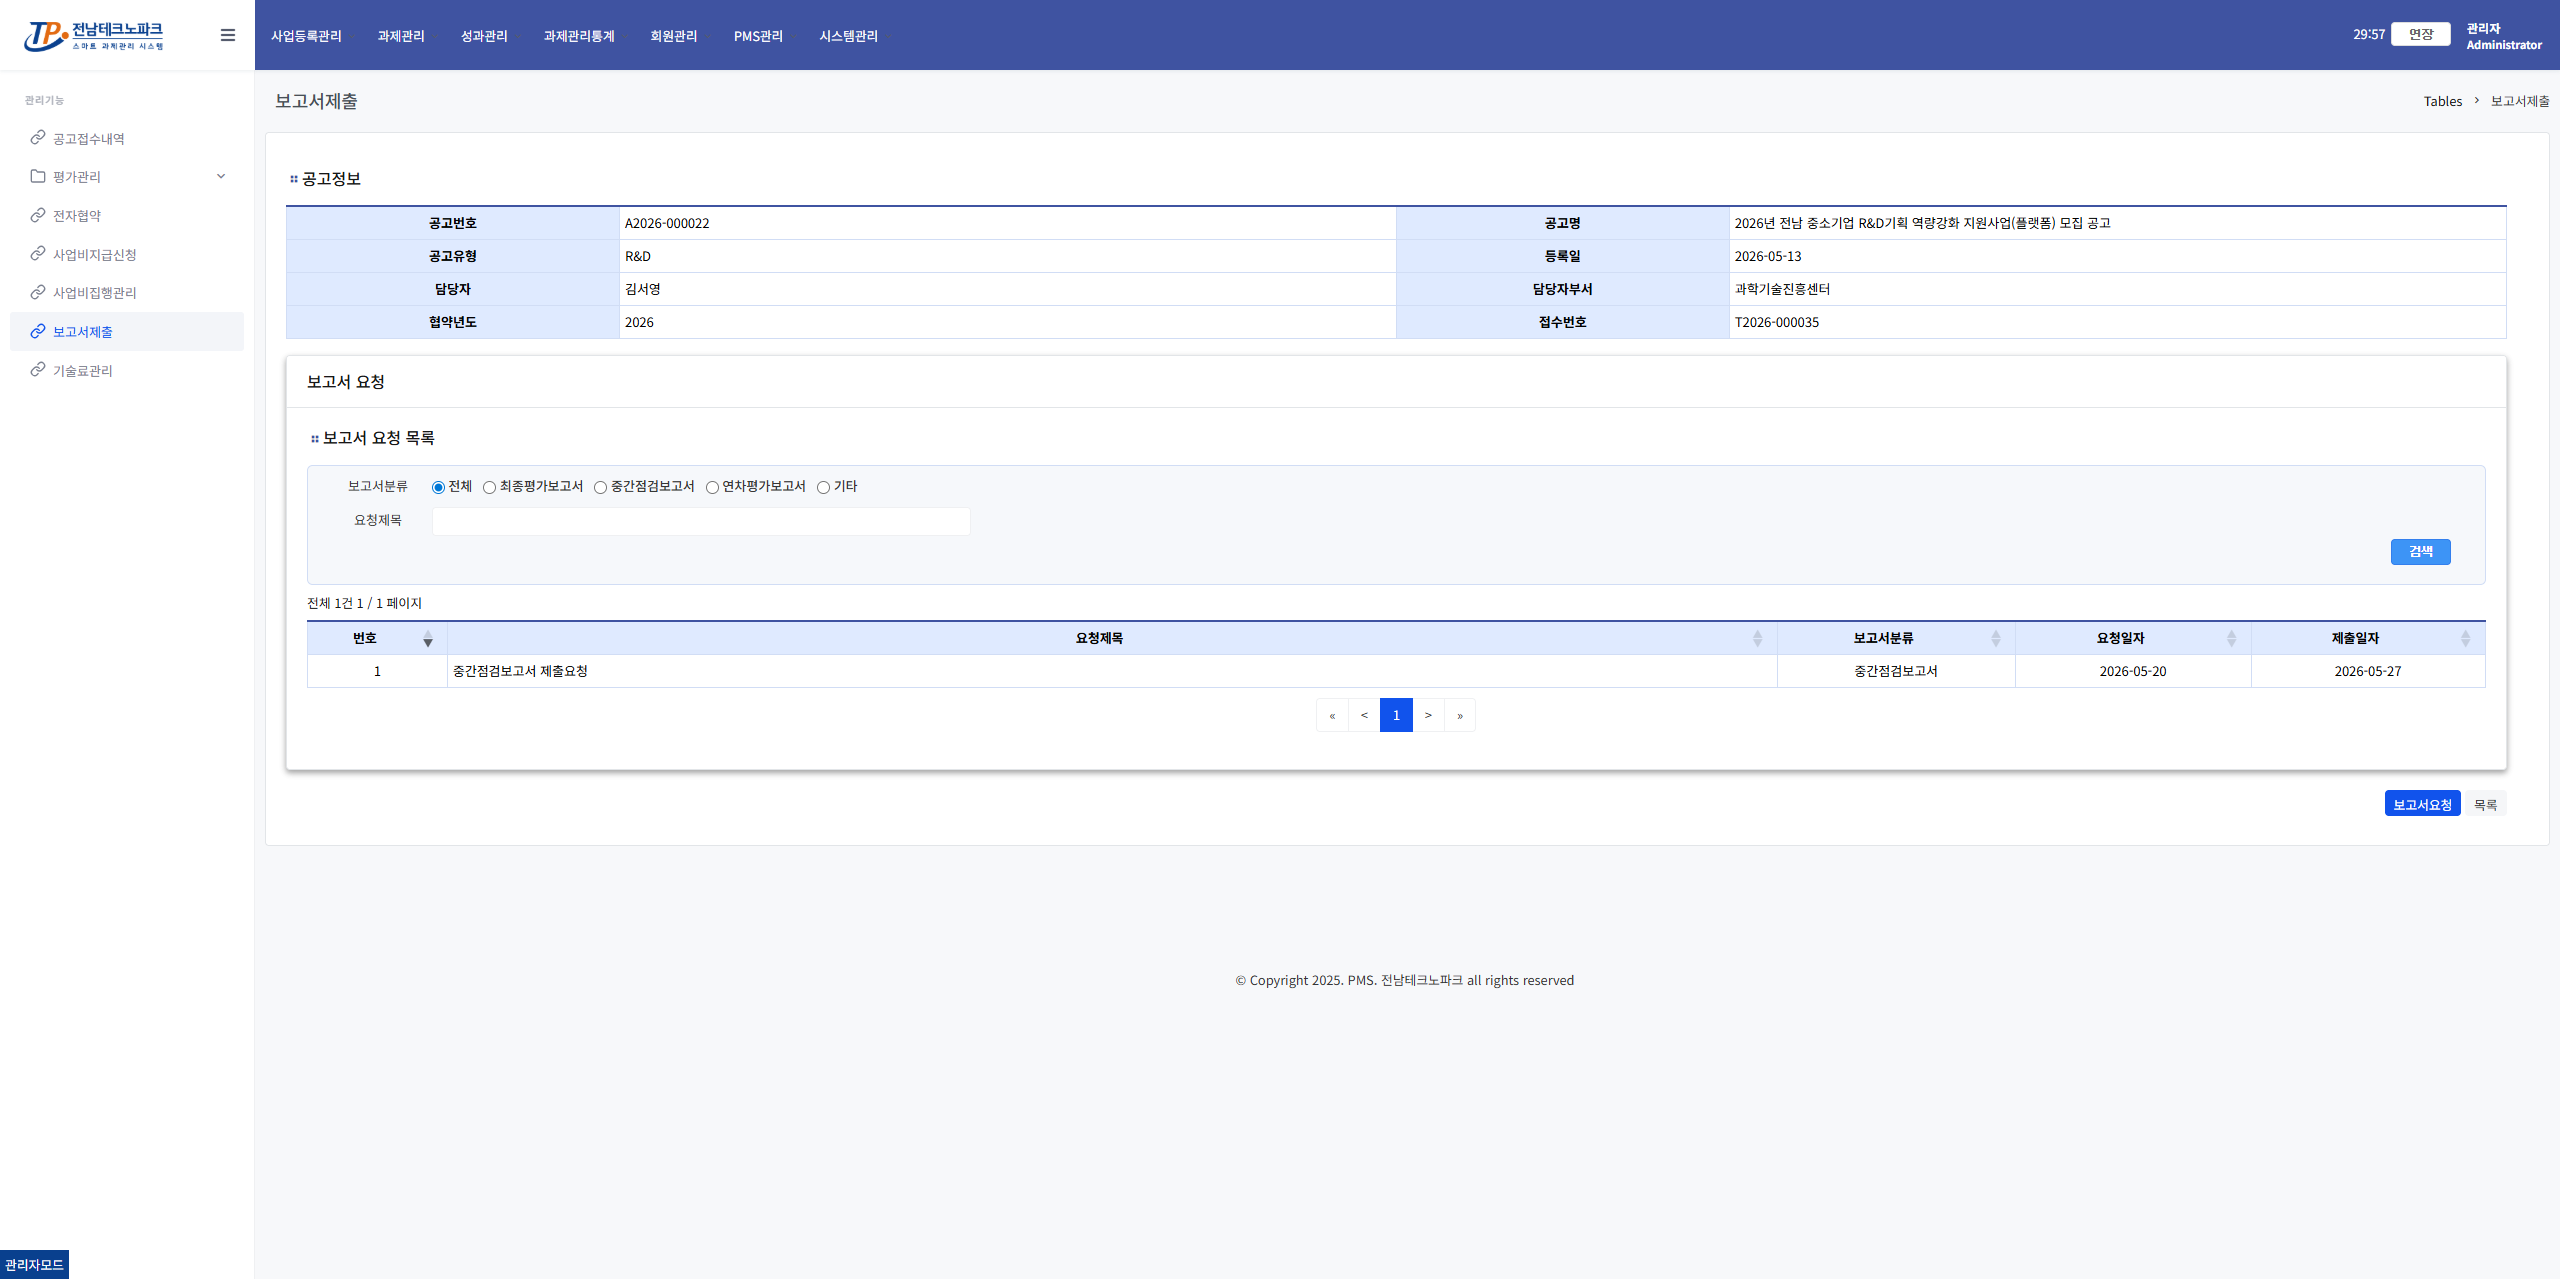Open the 과제관리 top menu

401,36
